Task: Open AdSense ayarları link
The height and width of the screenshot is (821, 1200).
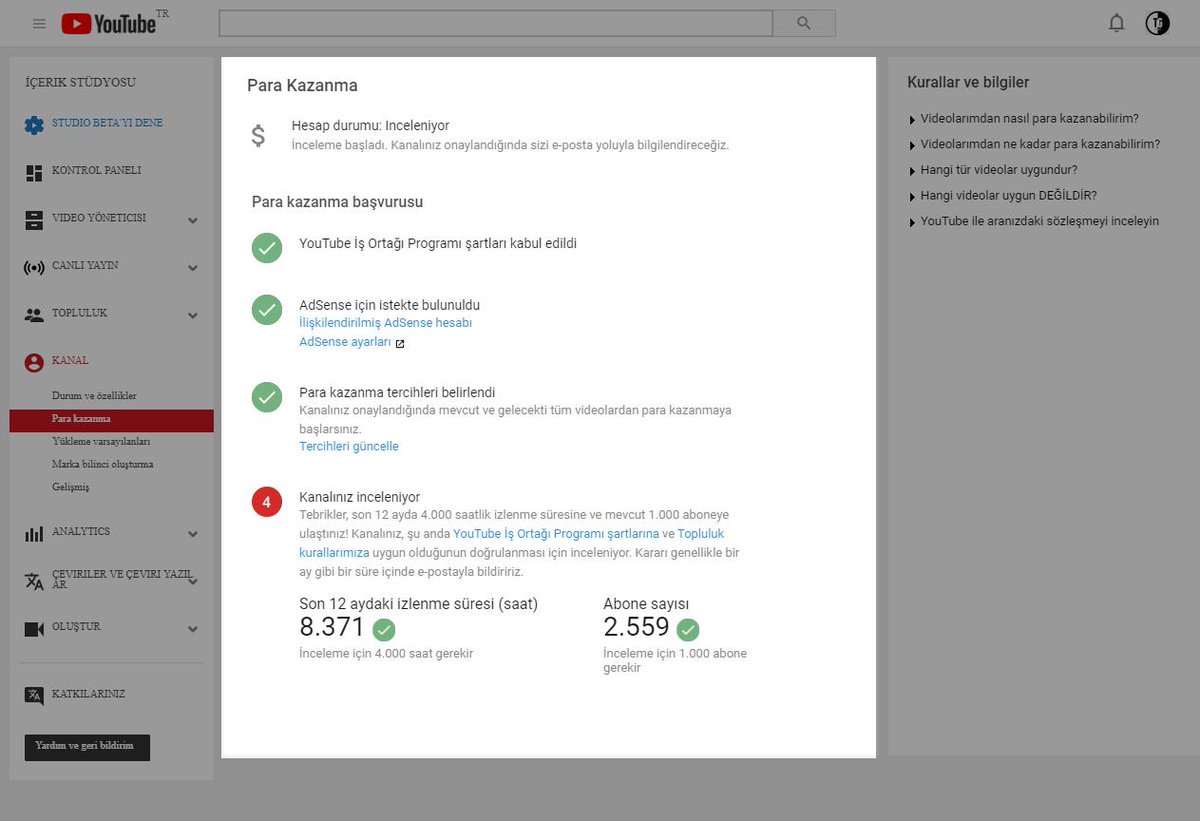Action: (345, 342)
